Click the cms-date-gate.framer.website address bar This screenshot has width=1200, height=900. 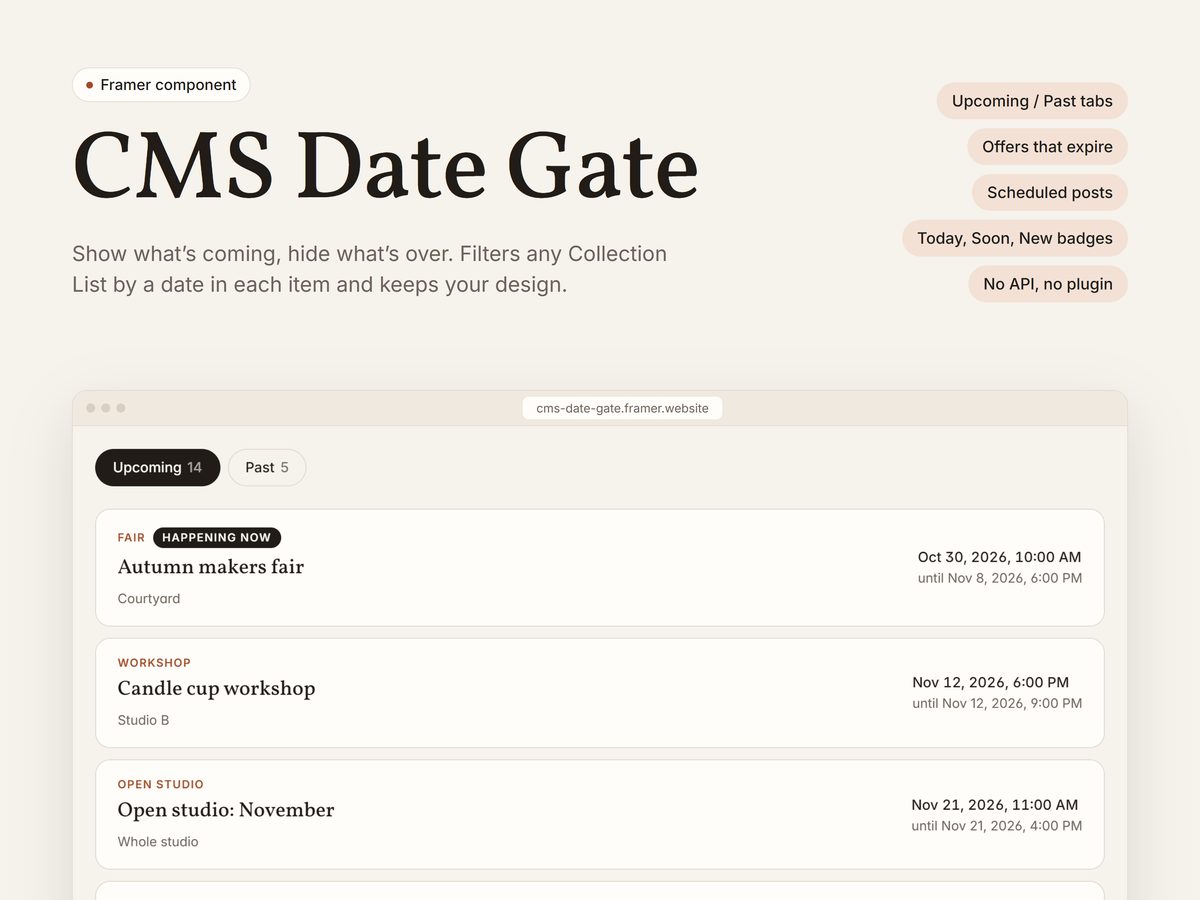[622, 408]
